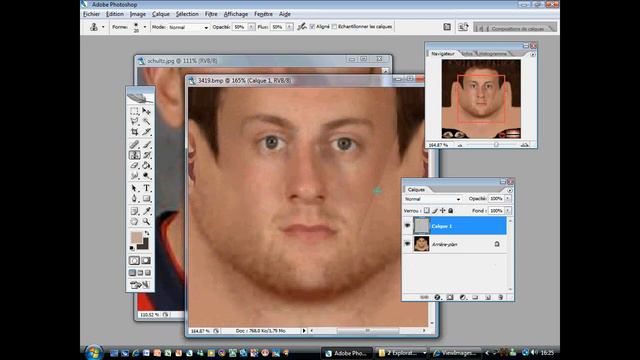Select the Notes tool
Image resolution: width=640 pixels, height=360 pixels.
(x=134, y=211)
